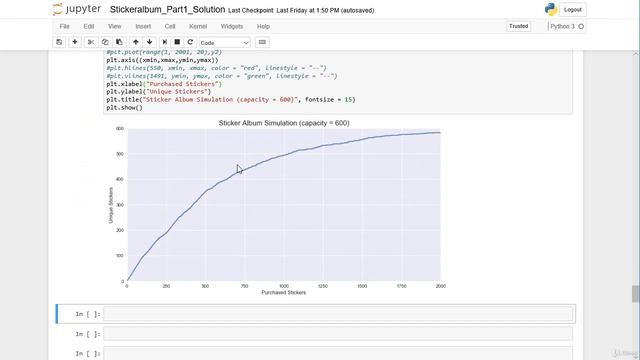Click the plt.ylabel("Unique Stickers") code line
The height and width of the screenshot is (360, 640).
(x=159, y=92)
